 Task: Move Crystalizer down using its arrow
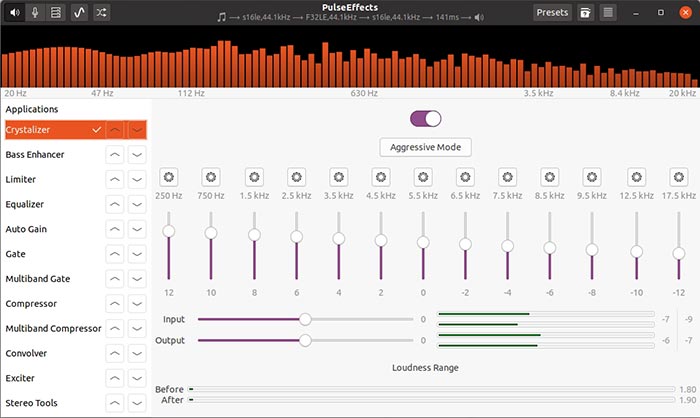[137, 130]
